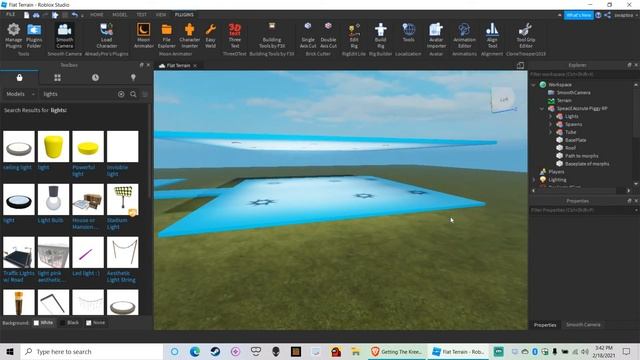Select SmoothCamera item in Explorer

(573, 93)
